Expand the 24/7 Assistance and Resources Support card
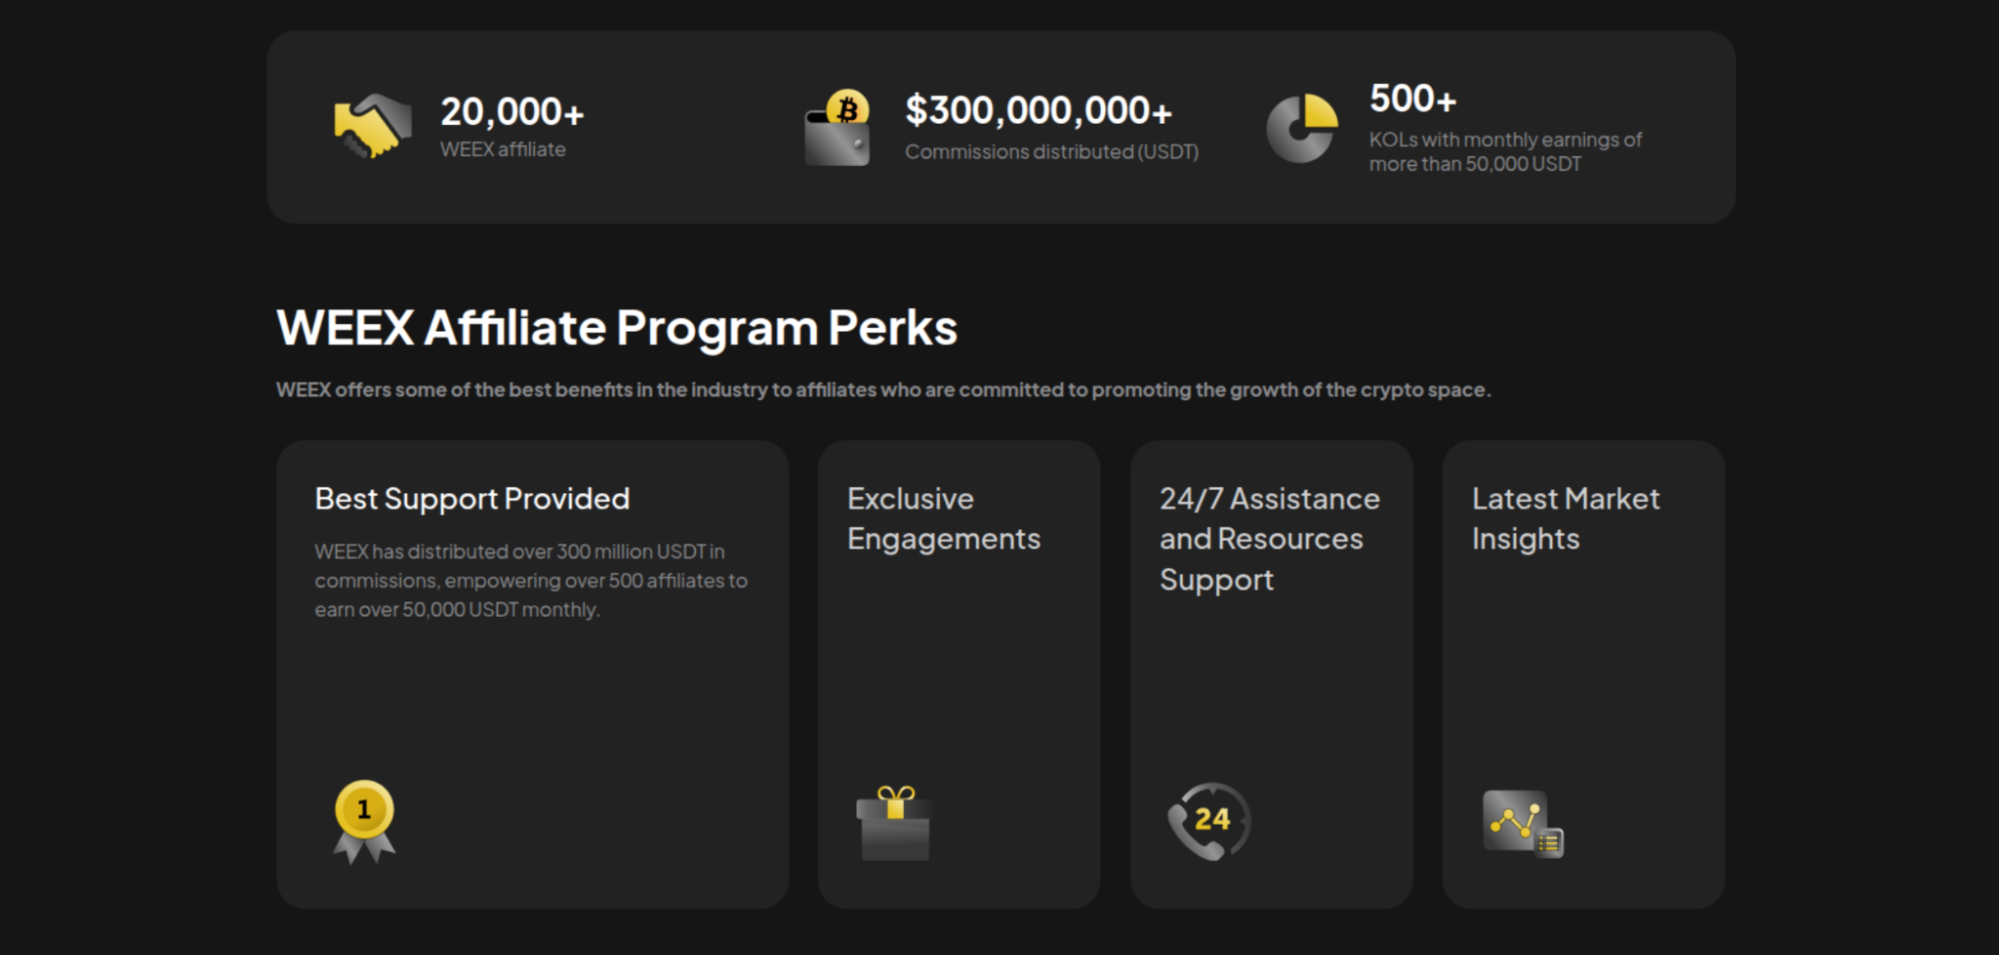This screenshot has height=955, width=1999. click(x=1271, y=674)
